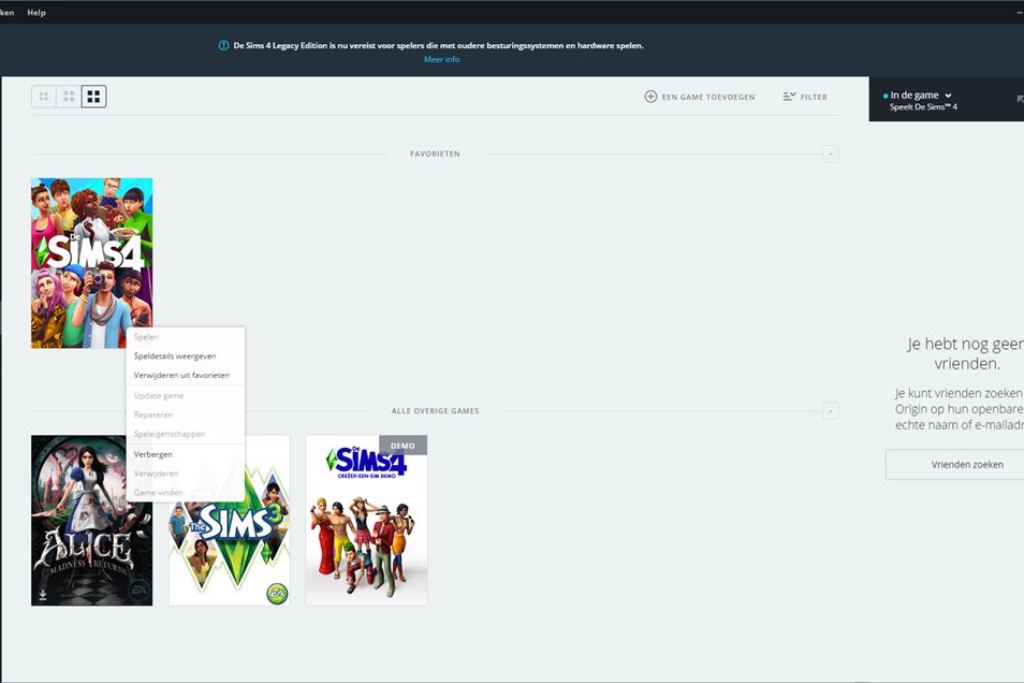
Task: Switch to the small tile grid view
Action: point(44,97)
